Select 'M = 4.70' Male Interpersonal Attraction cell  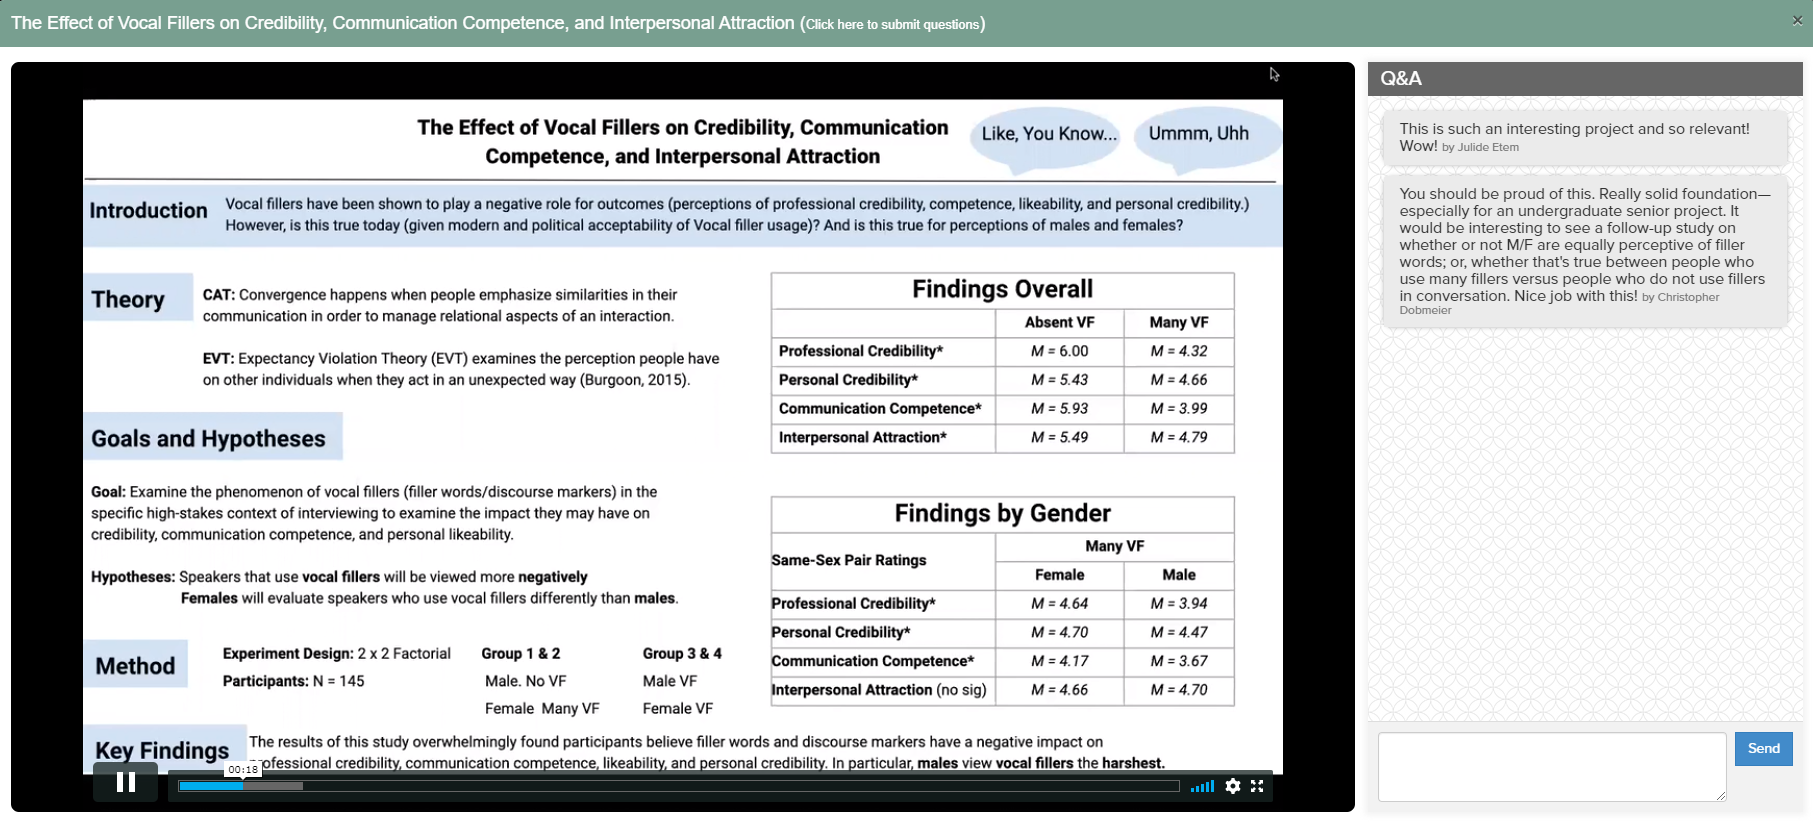click(x=1179, y=691)
